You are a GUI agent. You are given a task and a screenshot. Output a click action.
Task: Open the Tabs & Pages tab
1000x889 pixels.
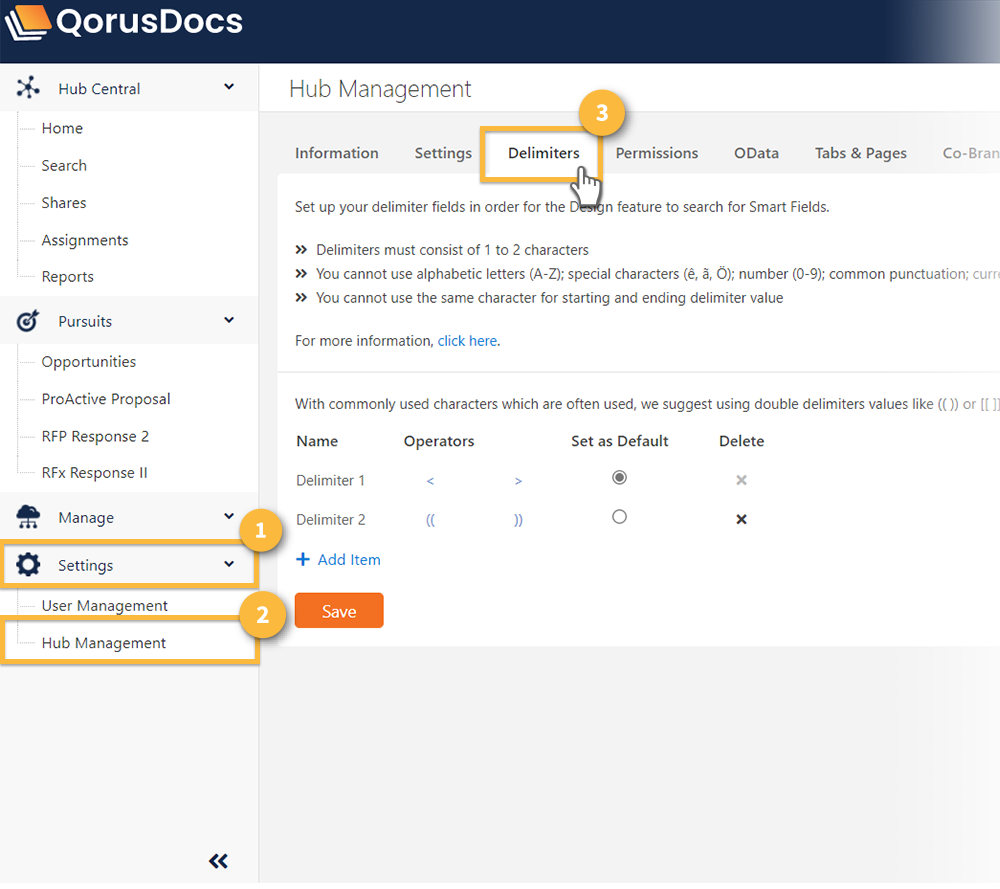point(860,153)
